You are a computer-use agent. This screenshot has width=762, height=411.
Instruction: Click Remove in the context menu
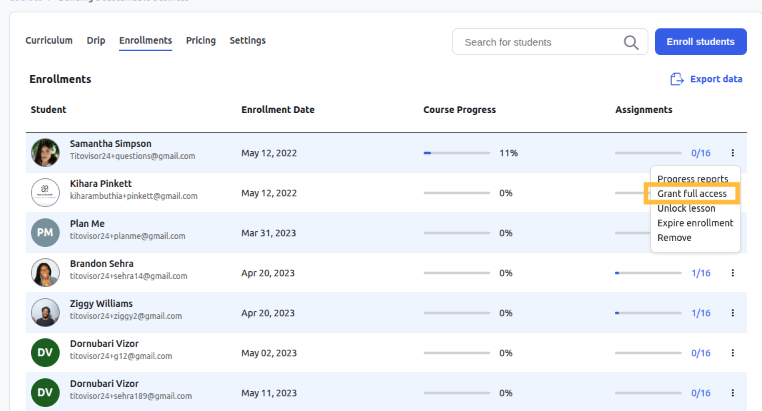tap(674, 238)
